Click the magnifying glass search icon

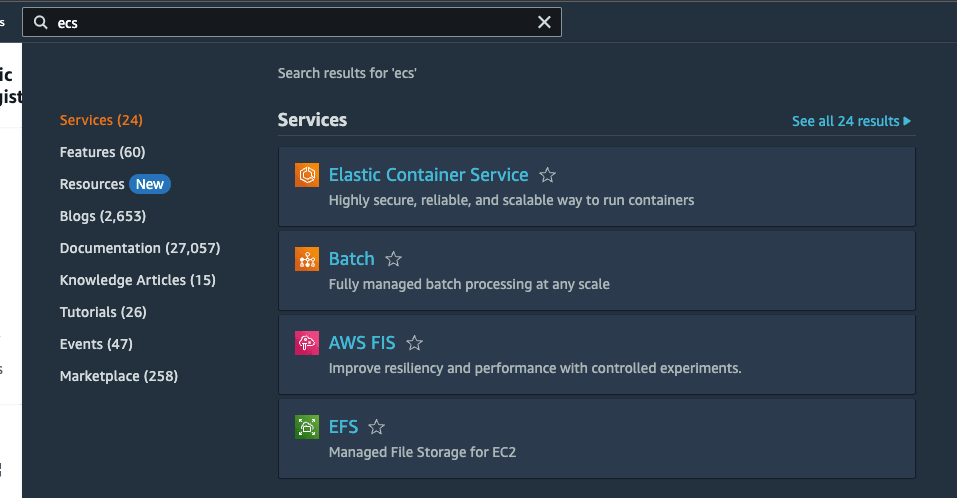point(41,23)
